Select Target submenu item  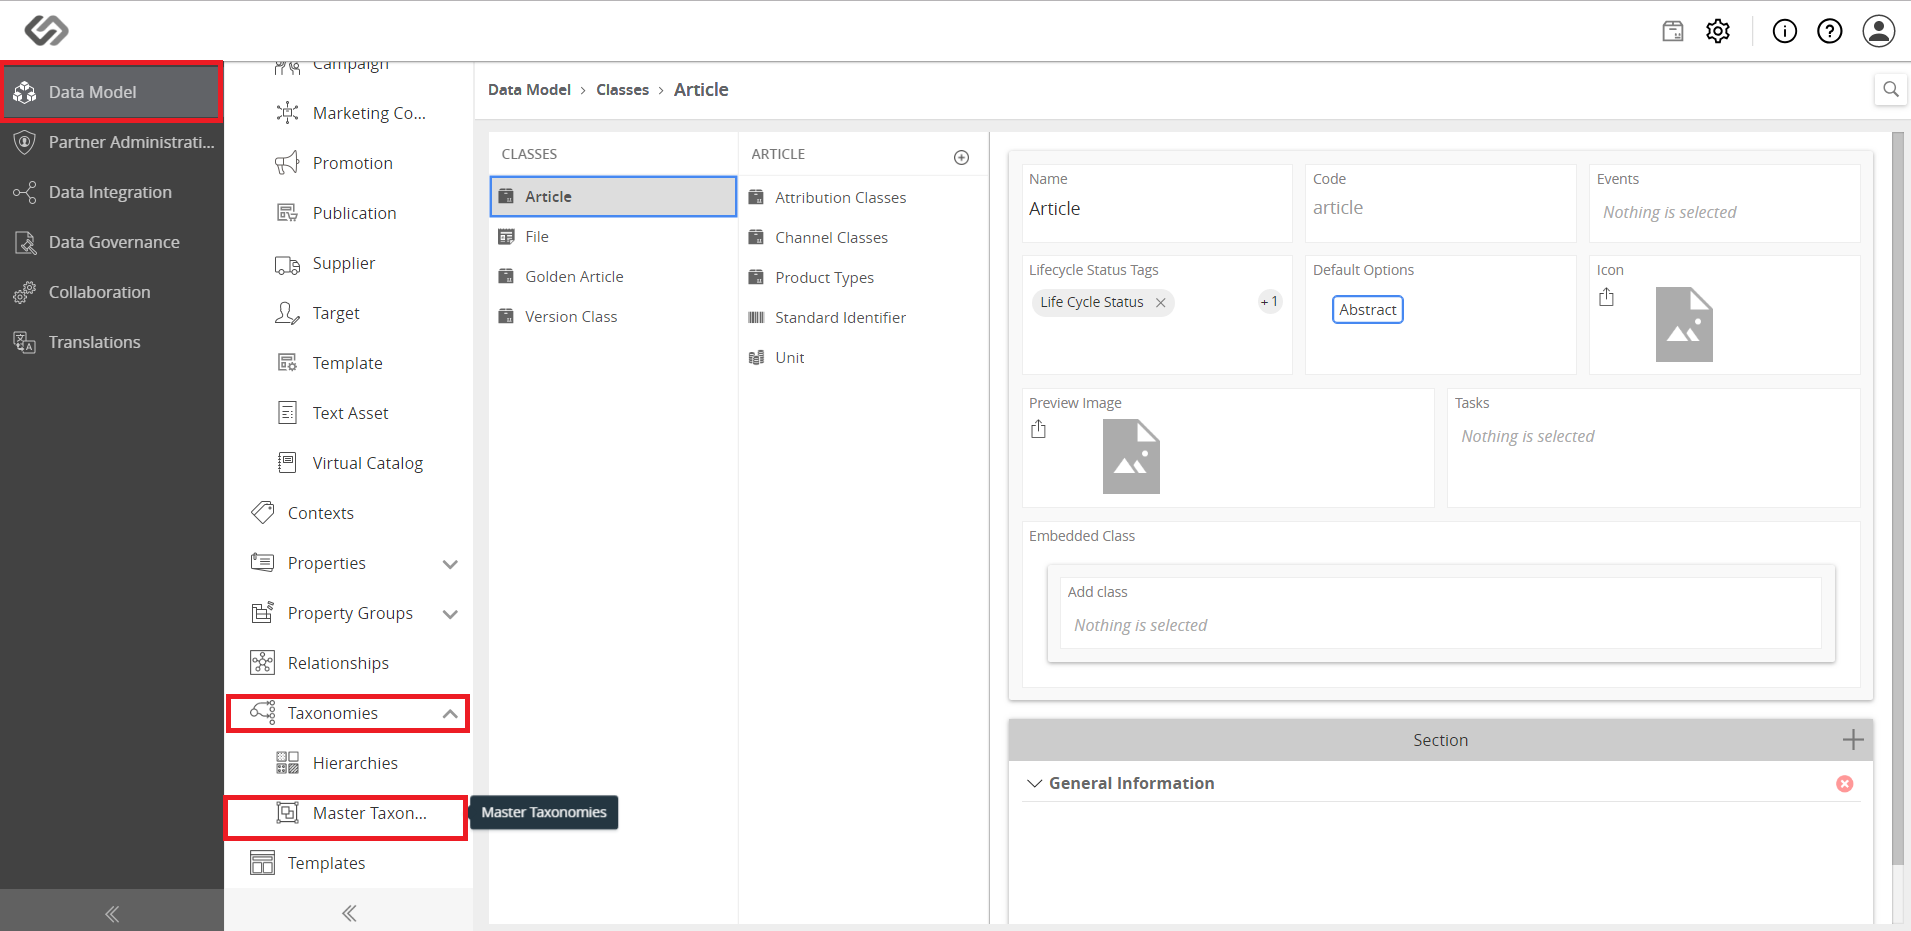349,313
